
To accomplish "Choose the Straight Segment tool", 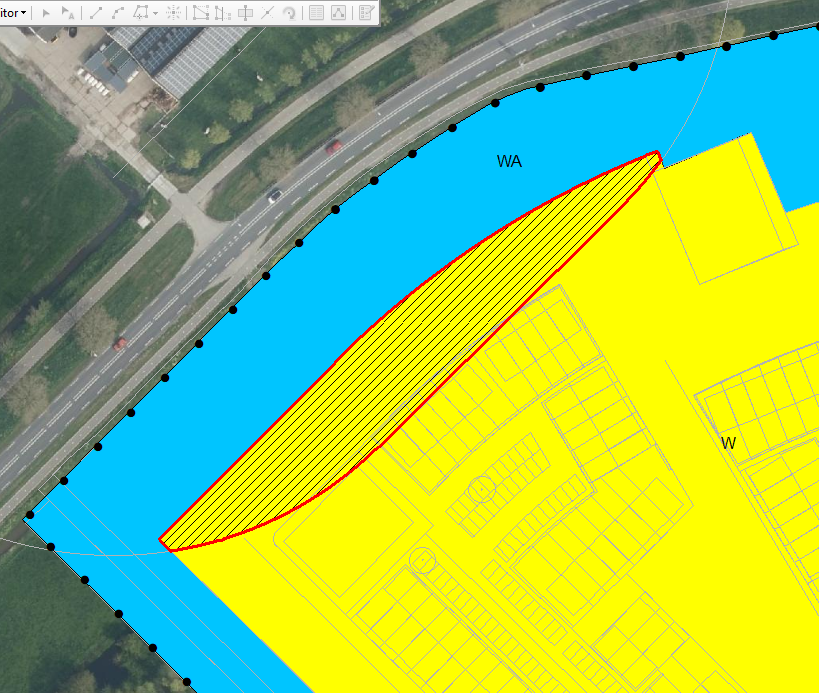I will click(96, 13).
